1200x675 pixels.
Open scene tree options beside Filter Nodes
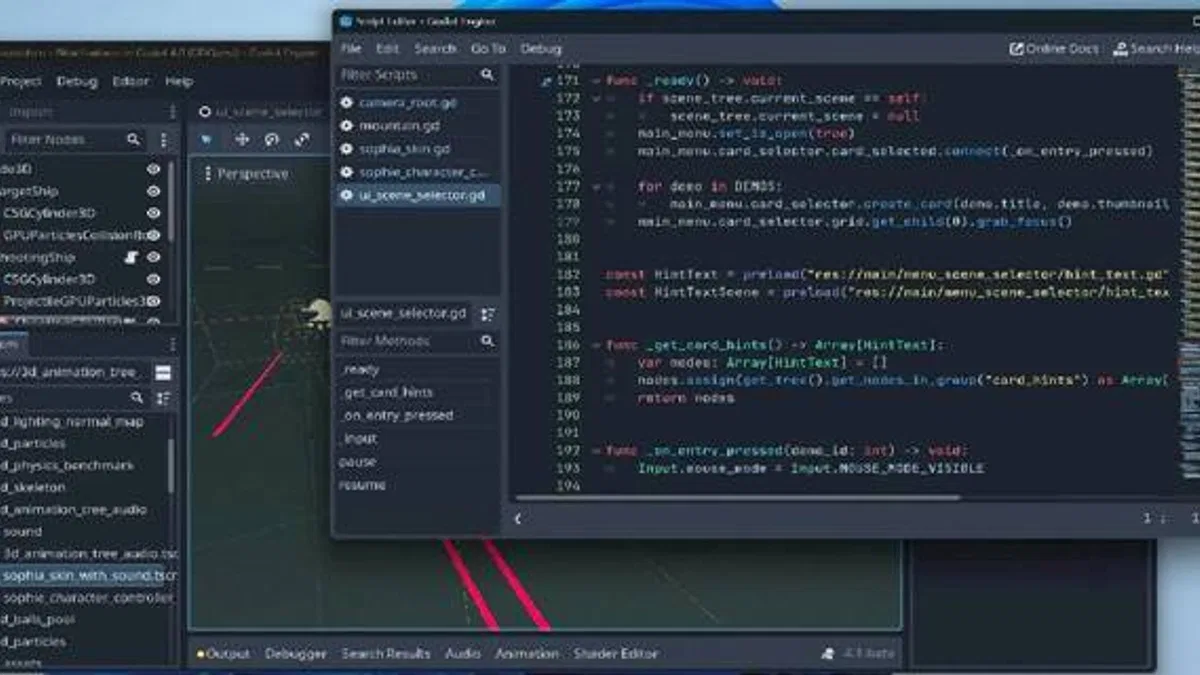(x=164, y=140)
